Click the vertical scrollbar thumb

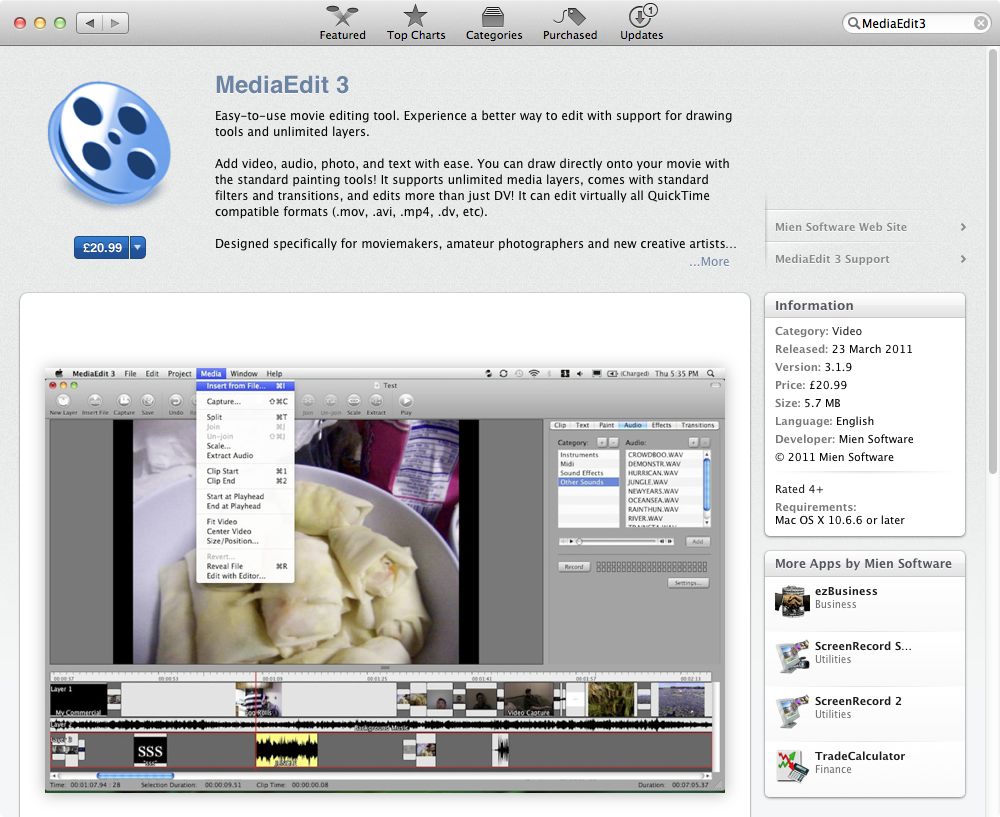(x=992, y=261)
